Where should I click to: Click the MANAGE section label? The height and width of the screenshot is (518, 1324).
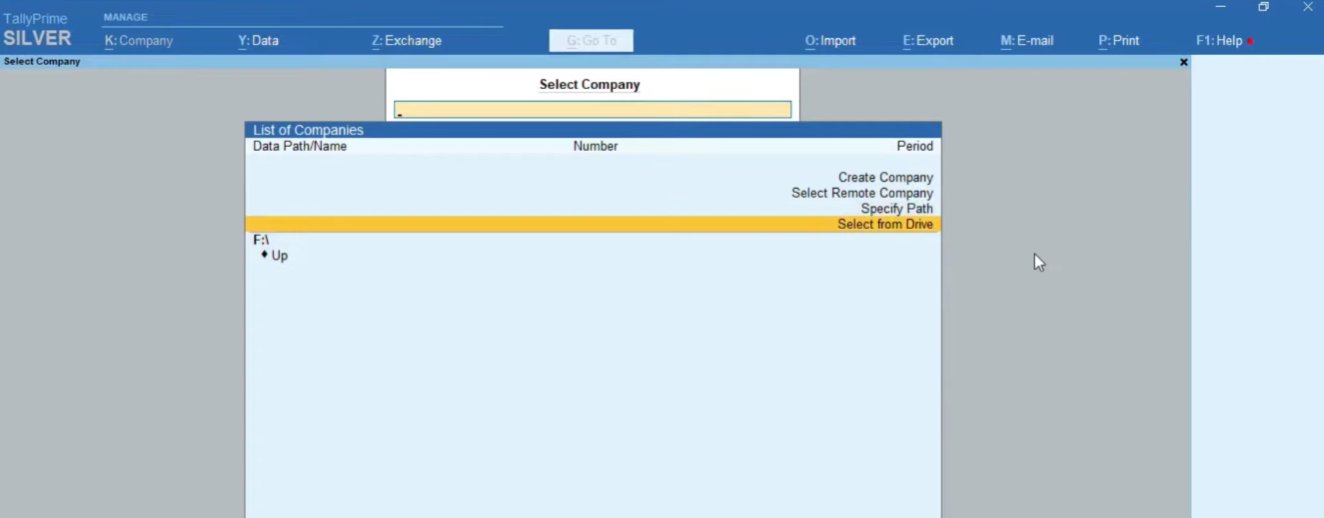125,17
